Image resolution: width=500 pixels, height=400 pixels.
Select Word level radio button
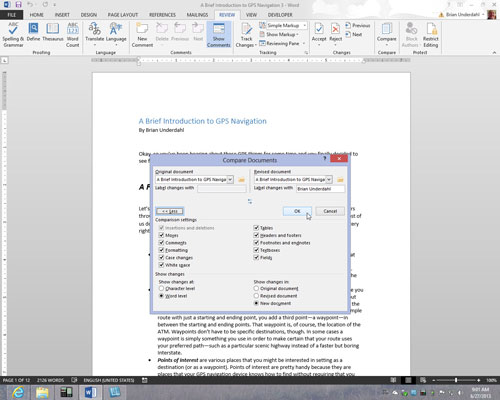[x=161, y=296]
